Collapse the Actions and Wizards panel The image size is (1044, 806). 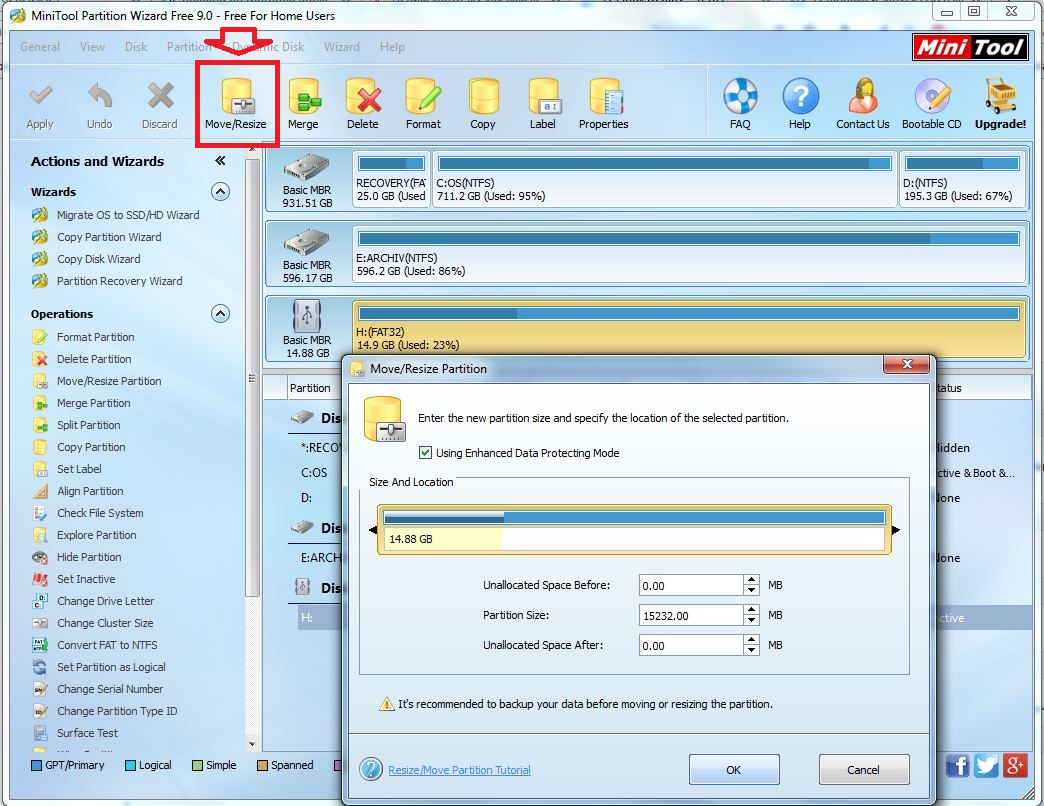tap(220, 161)
